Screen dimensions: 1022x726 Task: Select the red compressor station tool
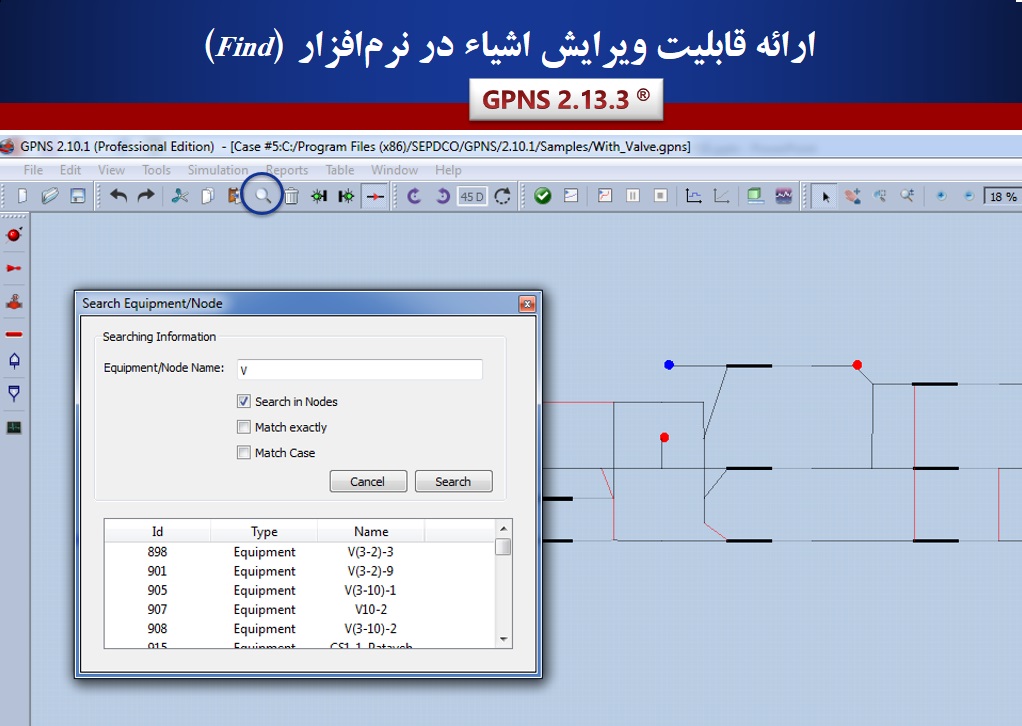(14, 301)
